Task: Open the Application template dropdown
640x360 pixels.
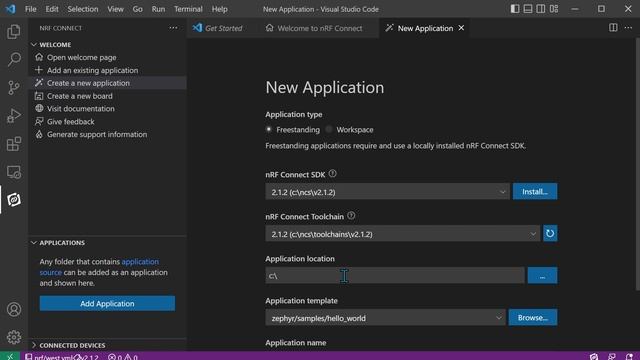Action: (x=385, y=318)
